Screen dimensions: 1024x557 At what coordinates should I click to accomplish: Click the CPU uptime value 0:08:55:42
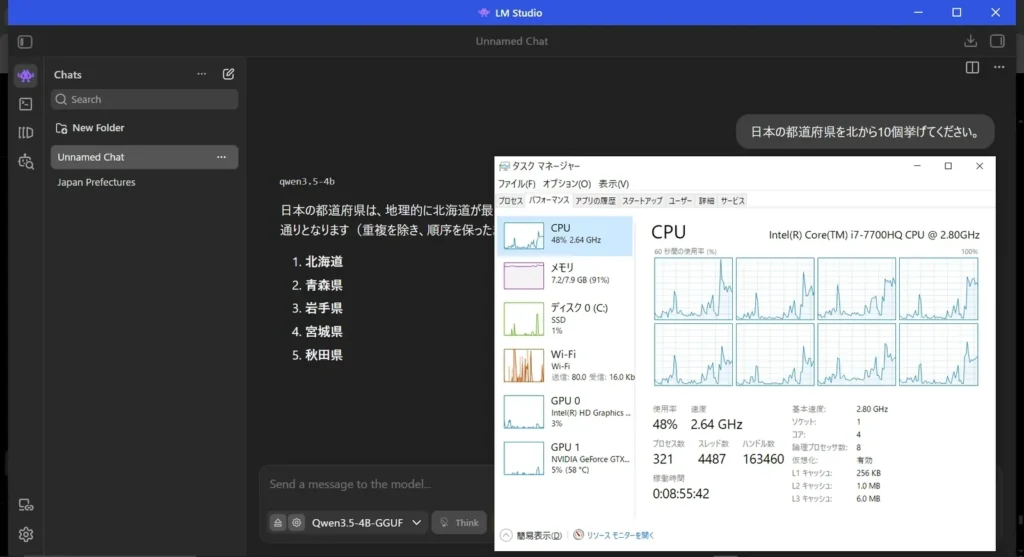click(680, 494)
